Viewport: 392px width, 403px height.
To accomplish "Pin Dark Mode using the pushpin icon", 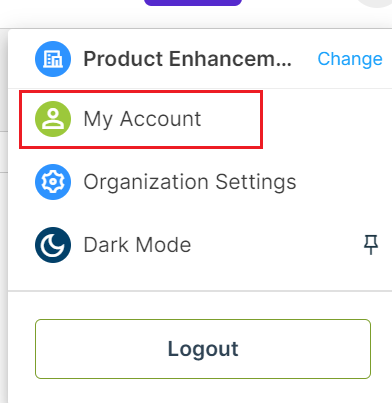I will 371,245.
